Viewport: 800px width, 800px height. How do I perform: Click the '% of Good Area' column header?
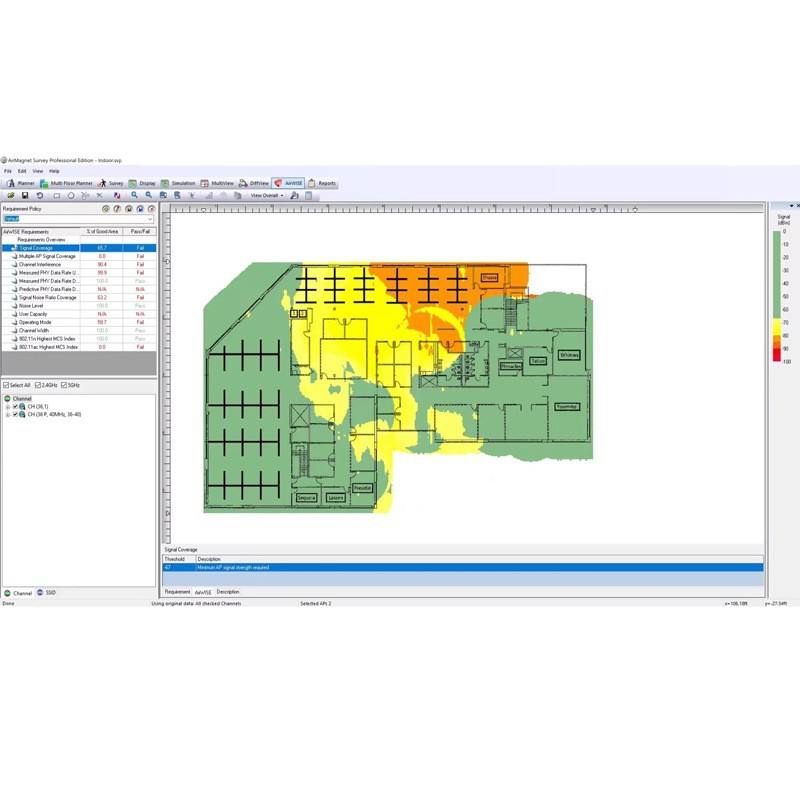[x=102, y=232]
